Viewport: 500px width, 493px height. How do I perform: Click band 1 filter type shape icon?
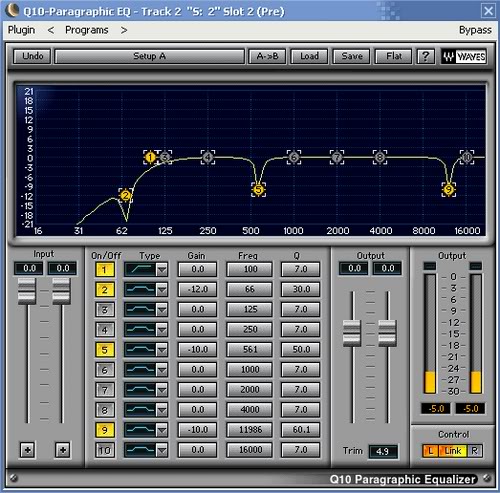(140, 269)
